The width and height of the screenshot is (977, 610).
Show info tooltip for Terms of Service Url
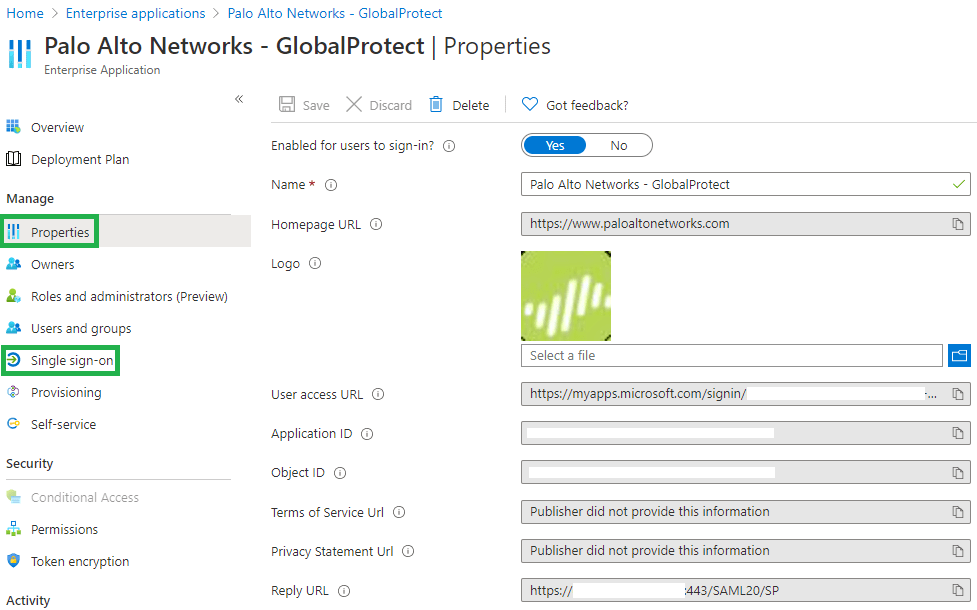click(x=399, y=512)
